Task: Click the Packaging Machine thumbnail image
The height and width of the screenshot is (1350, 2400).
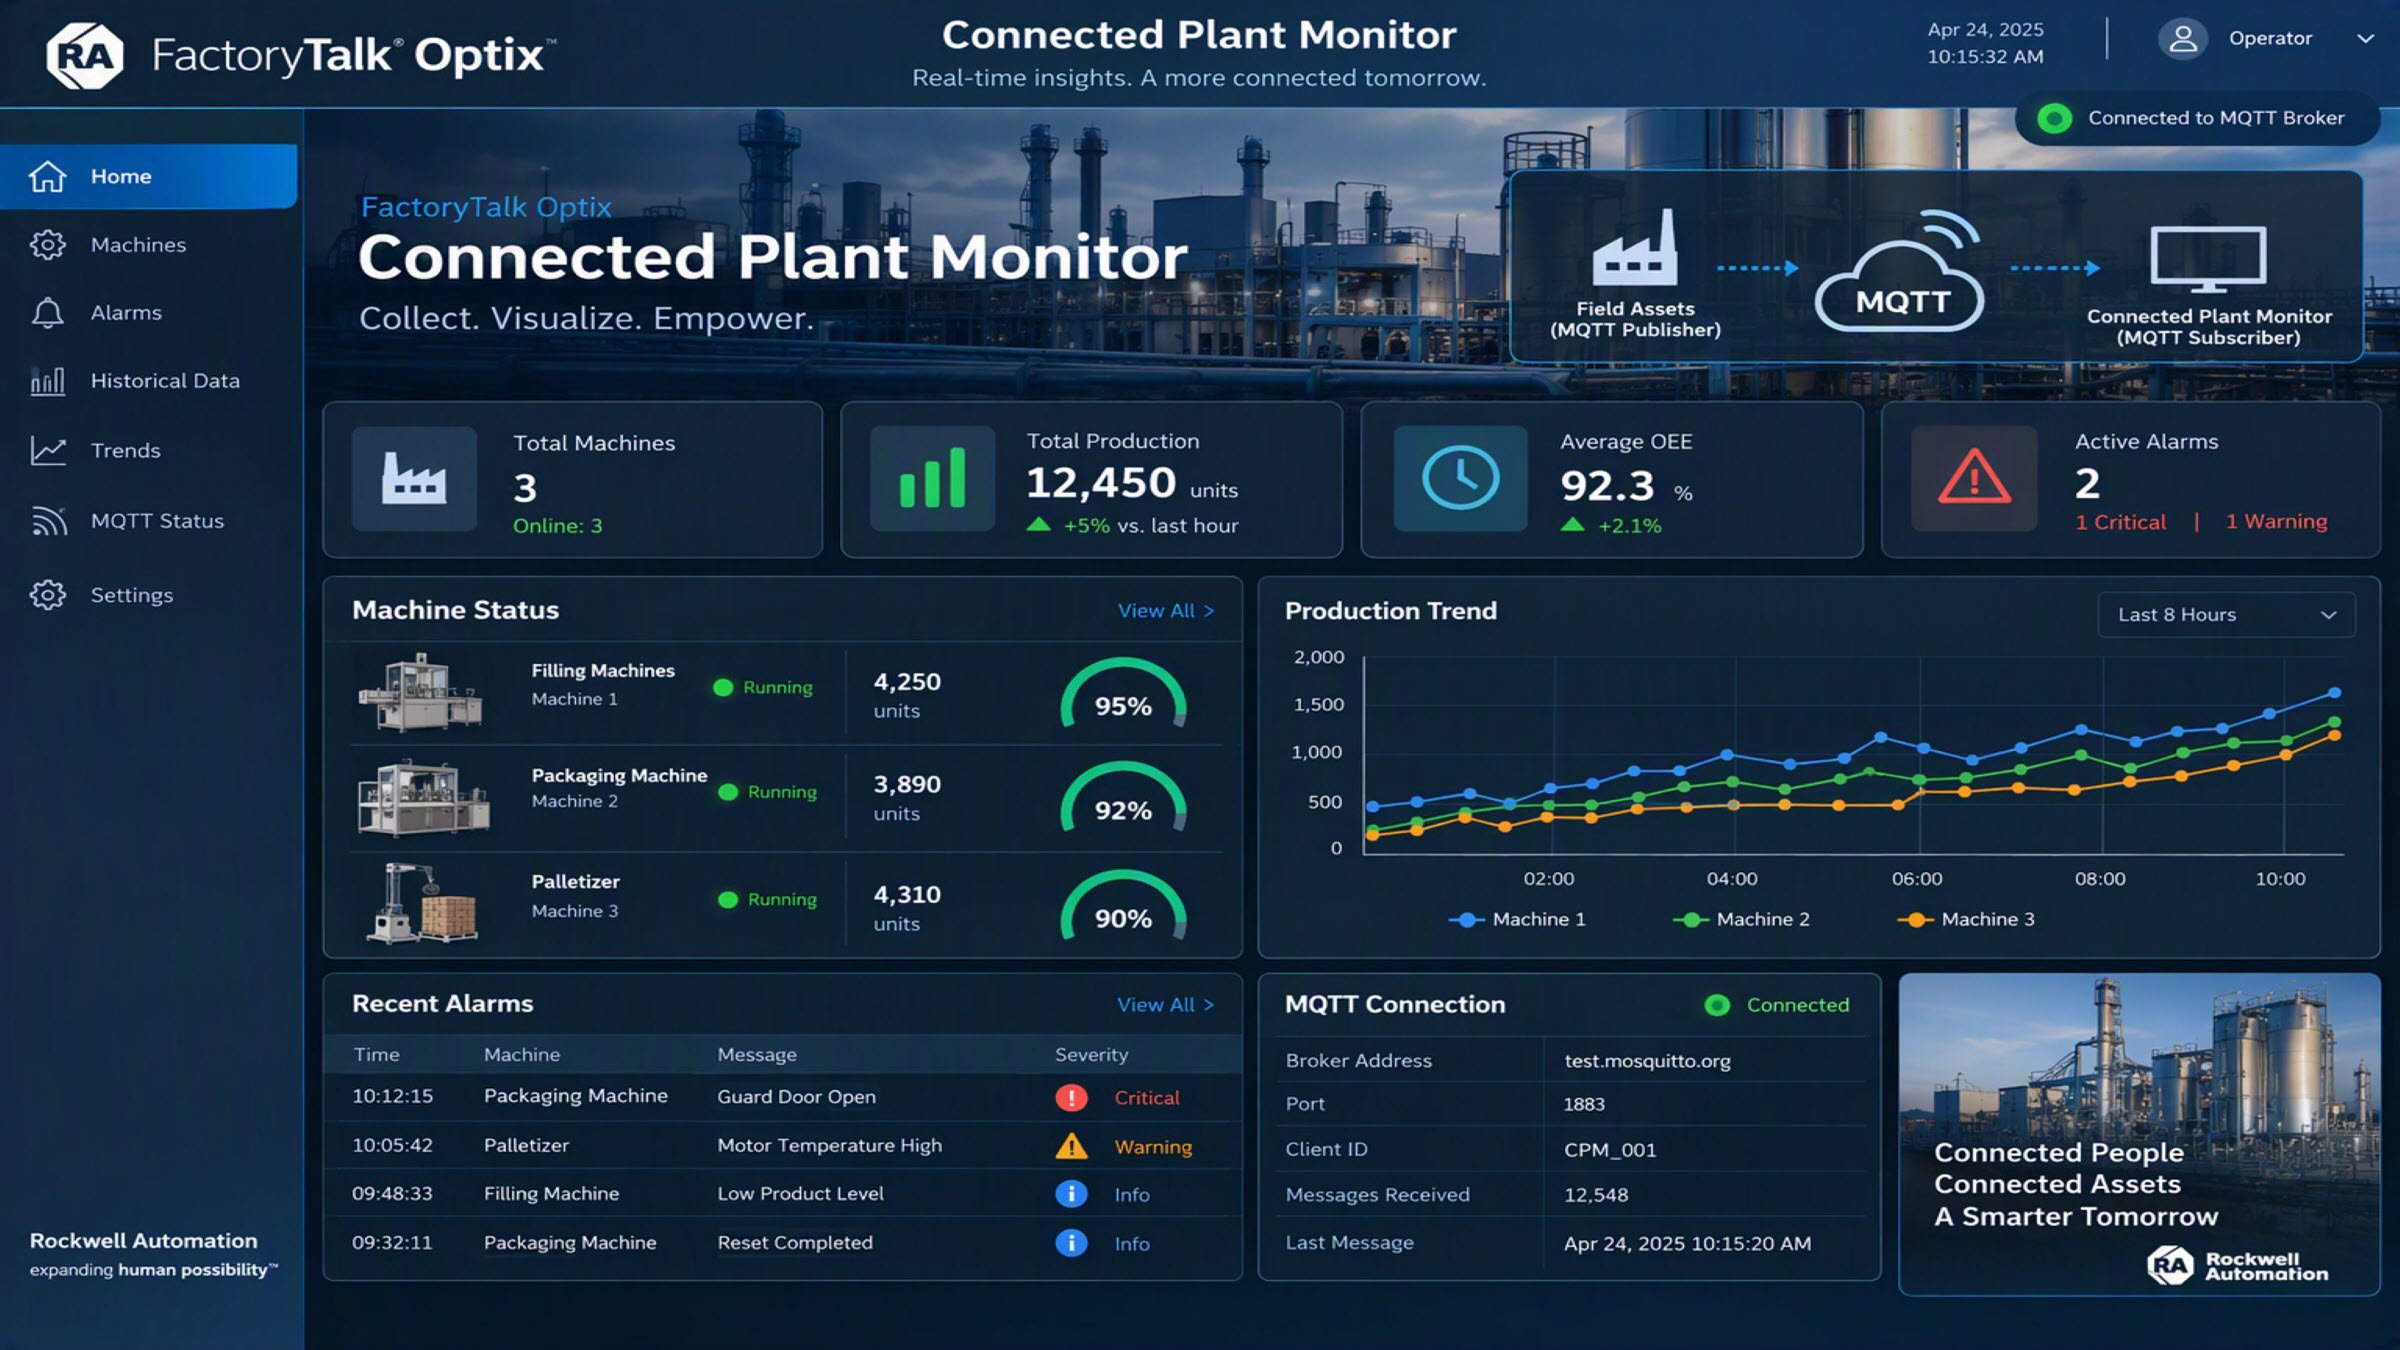Action: (423, 797)
